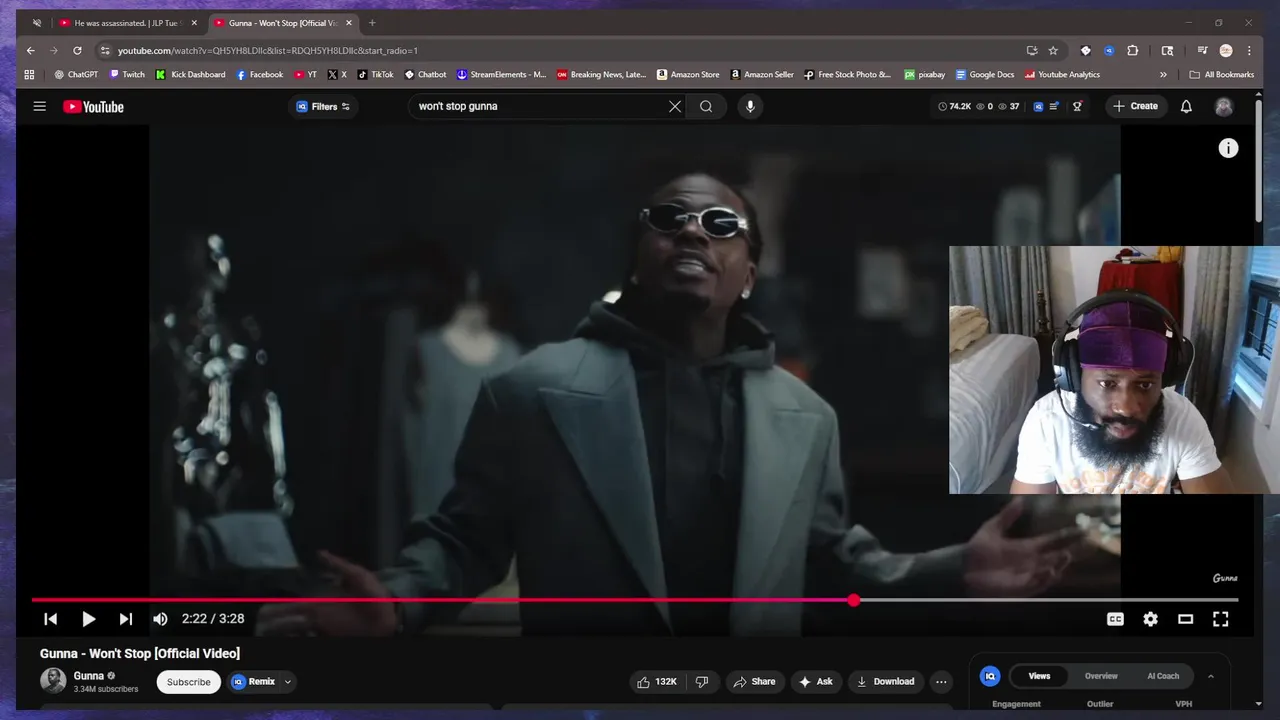
Task: Open the player settings gear
Action: tap(1150, 619)
